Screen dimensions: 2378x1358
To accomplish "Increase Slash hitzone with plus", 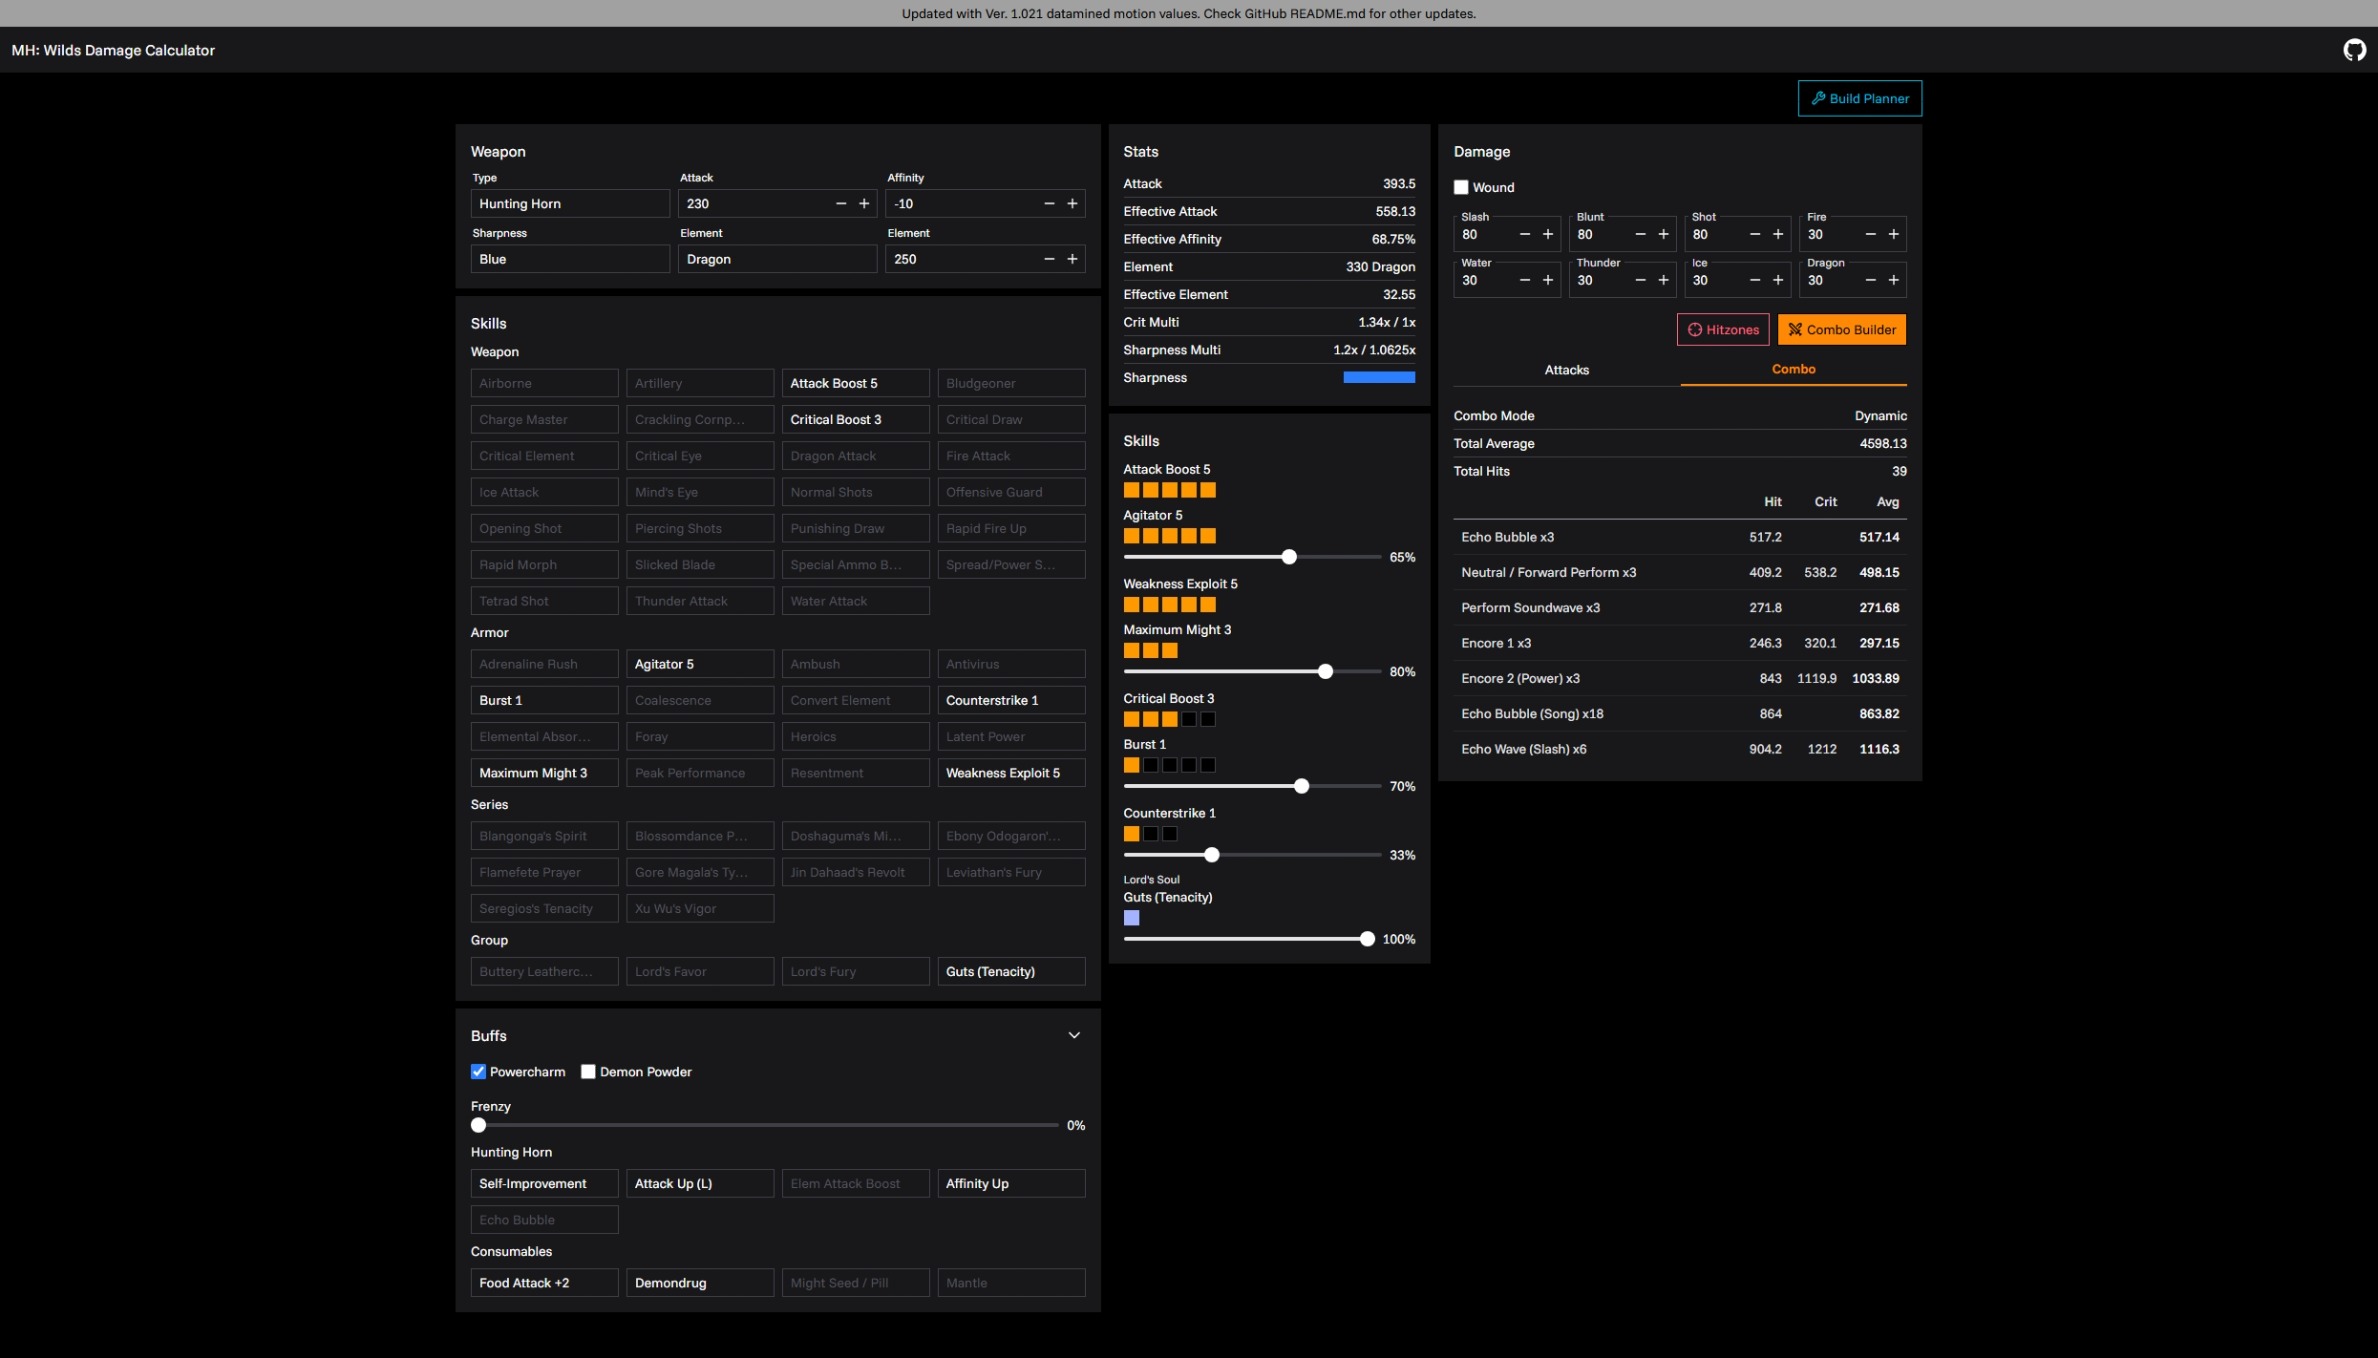I will click(1548, 234).
